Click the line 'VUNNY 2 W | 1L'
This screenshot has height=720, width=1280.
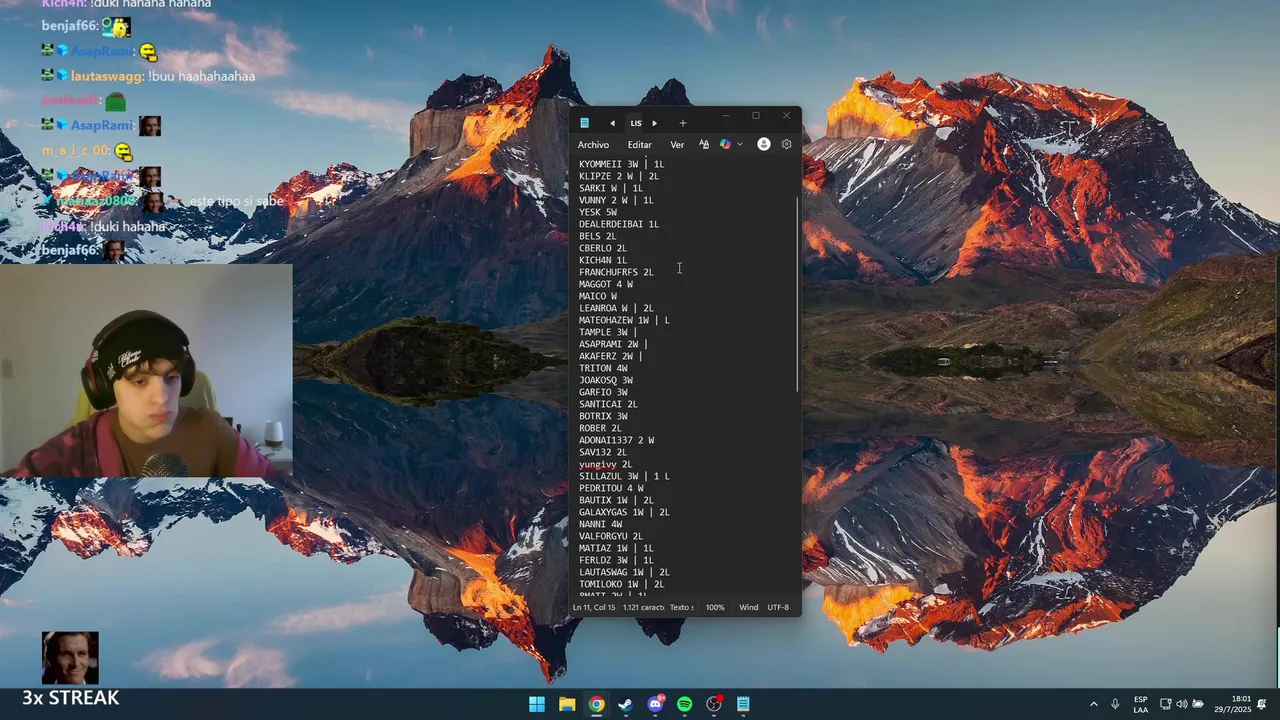tap(616, 200)
